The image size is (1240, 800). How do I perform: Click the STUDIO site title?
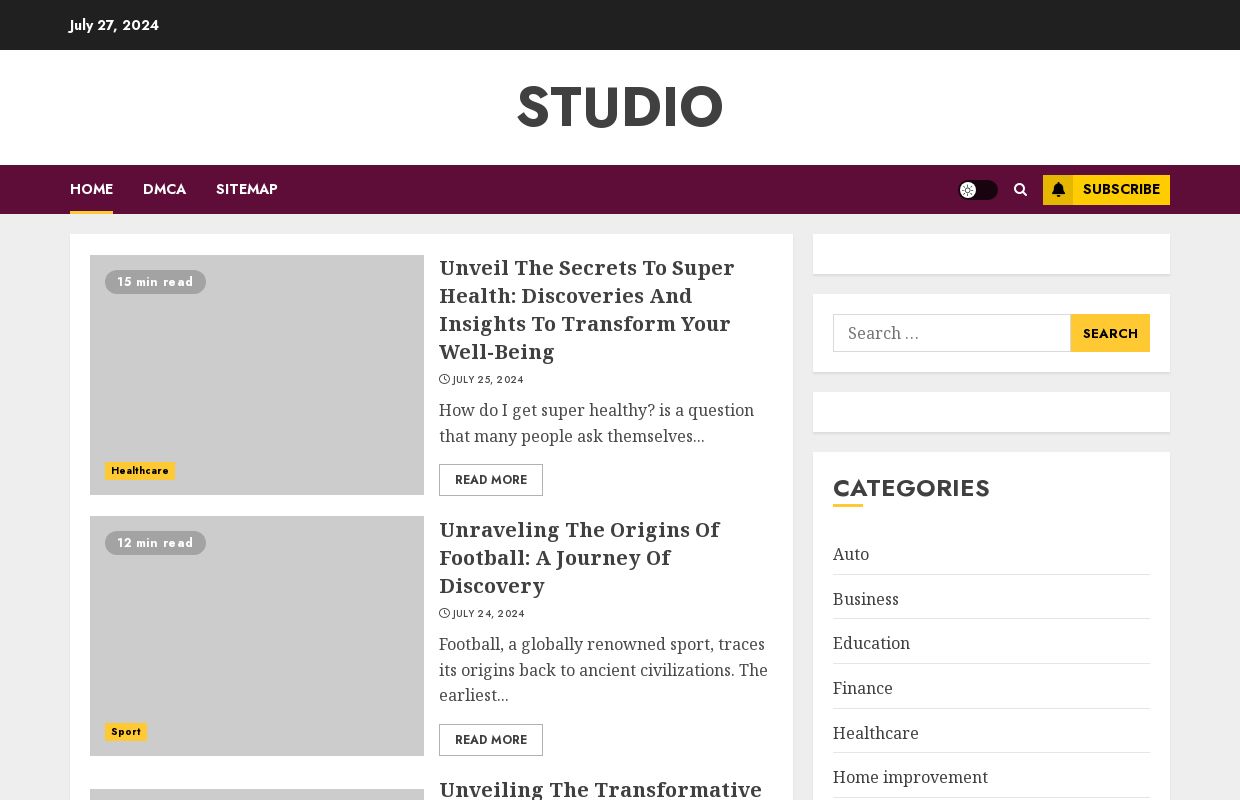(x=620, y=107)
